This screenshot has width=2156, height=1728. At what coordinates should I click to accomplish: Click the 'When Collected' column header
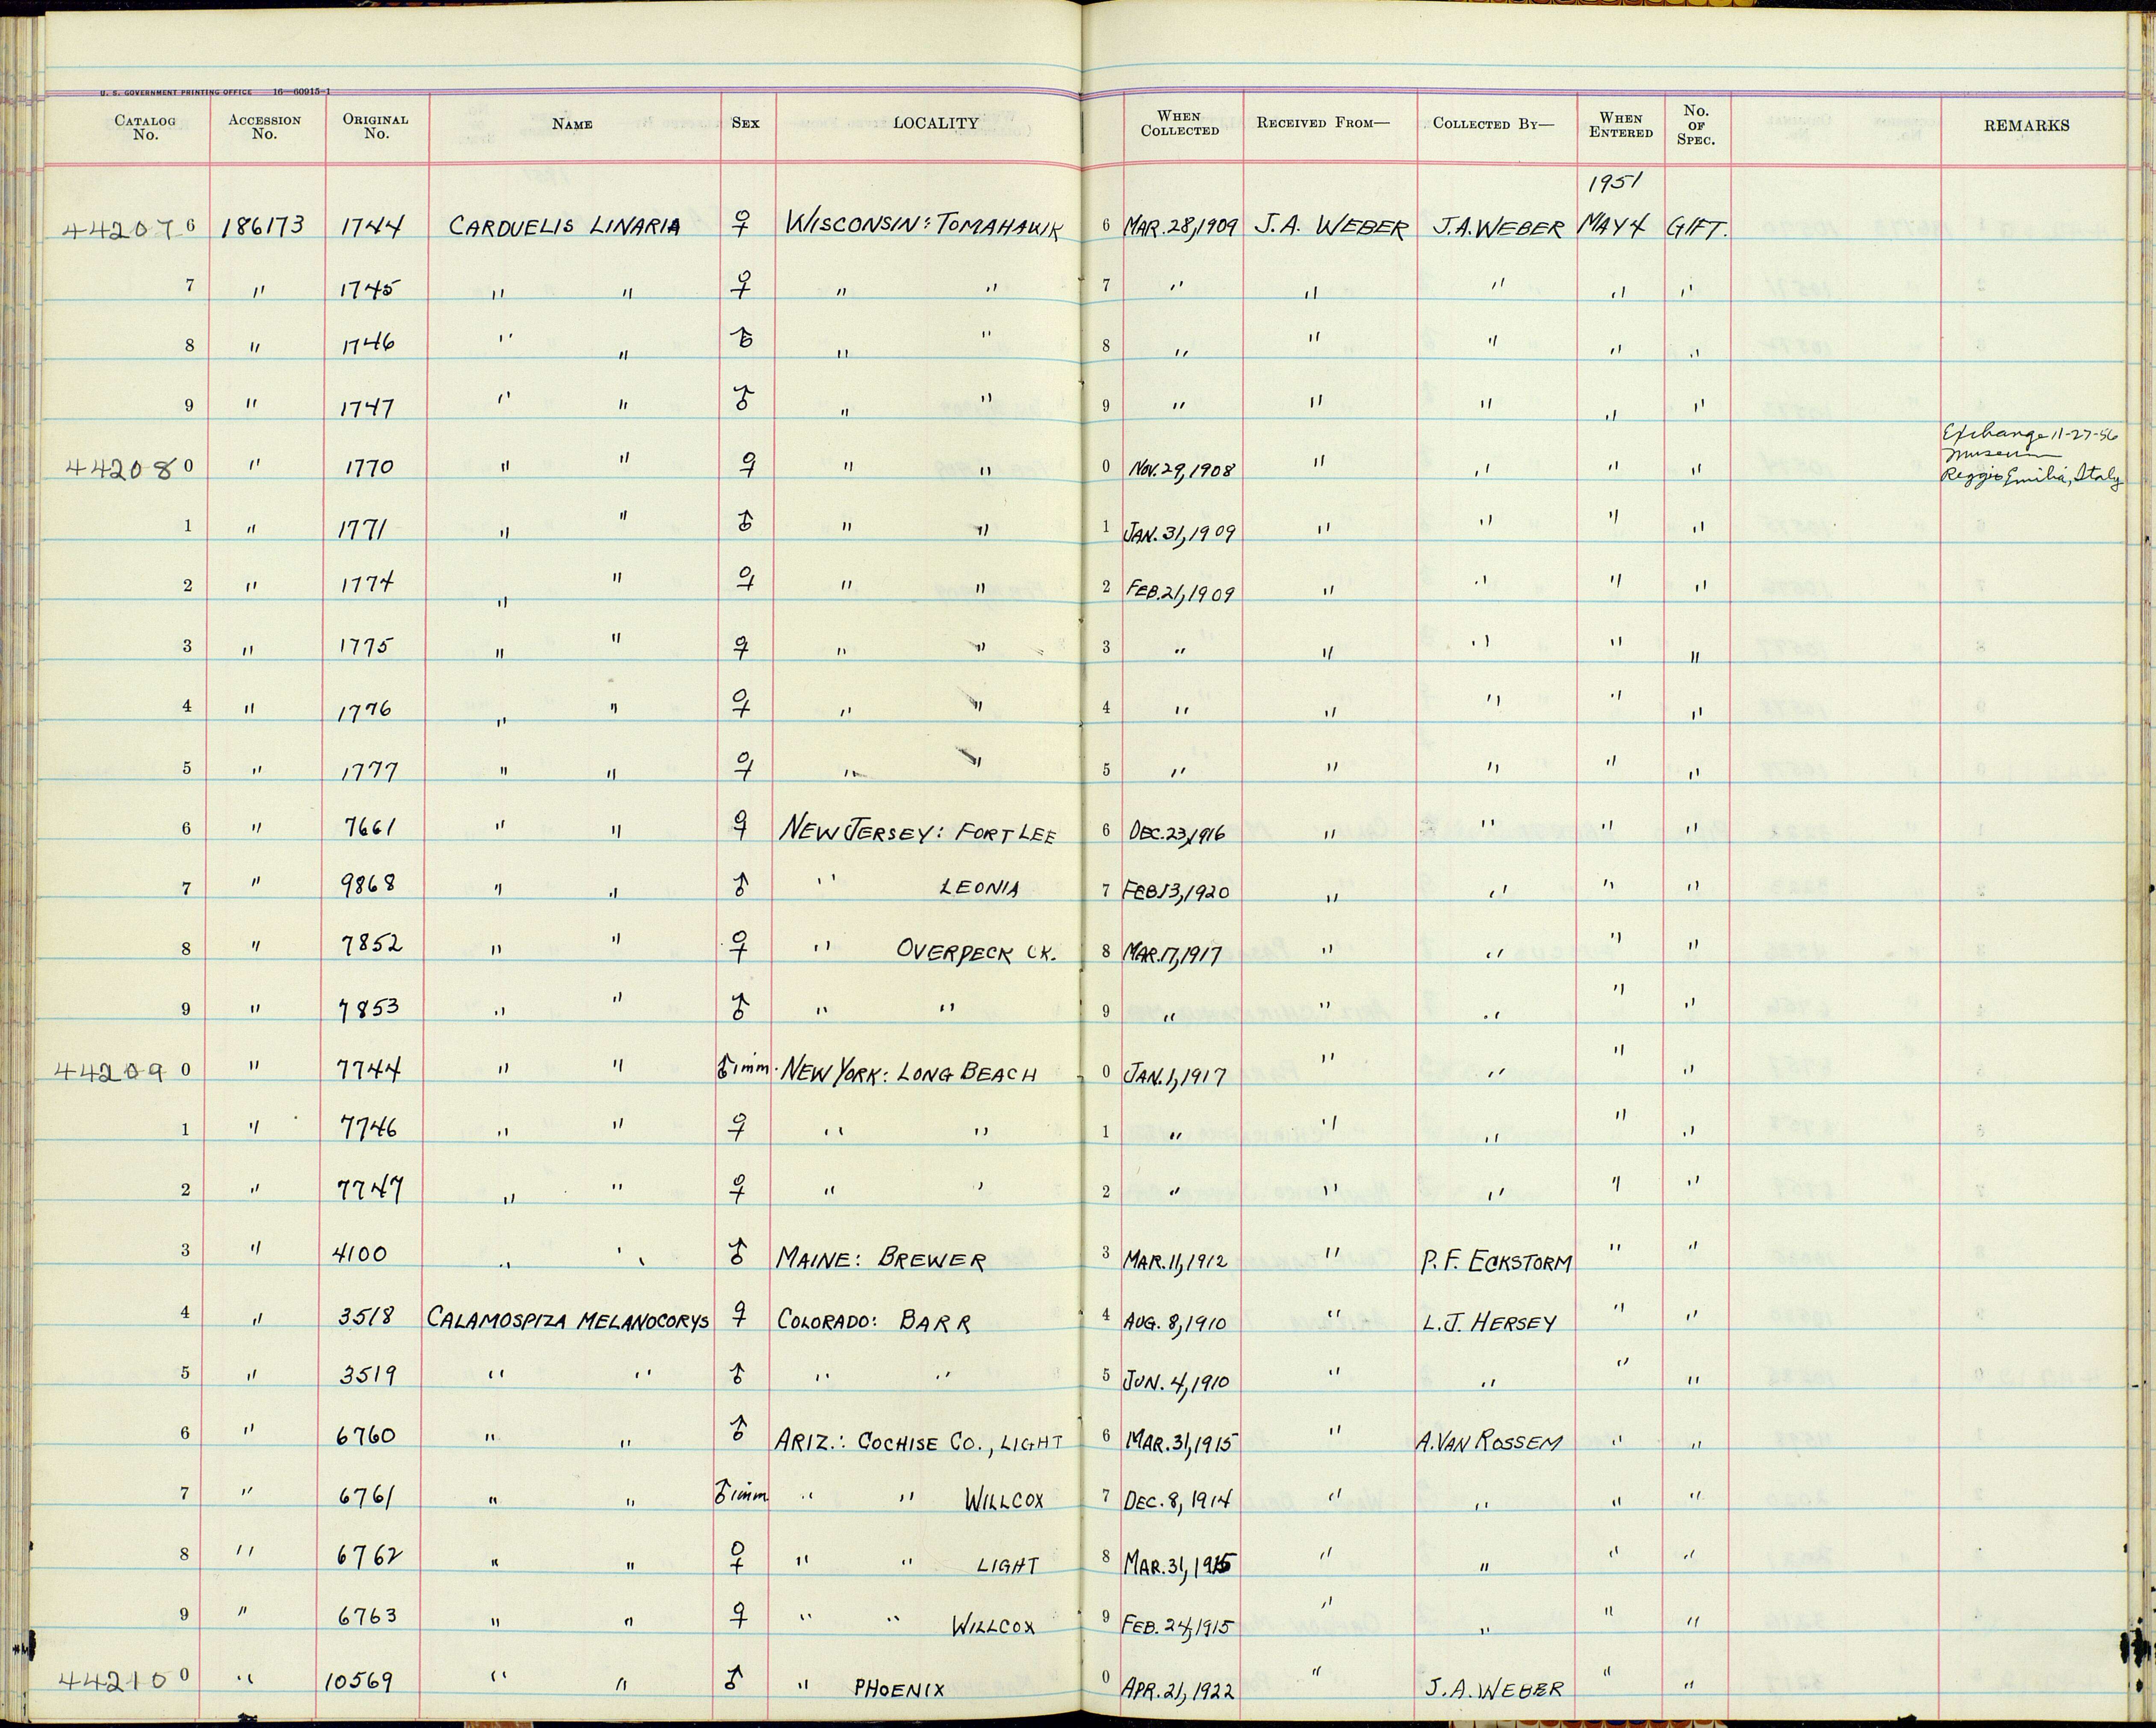tap(1179, 124)
